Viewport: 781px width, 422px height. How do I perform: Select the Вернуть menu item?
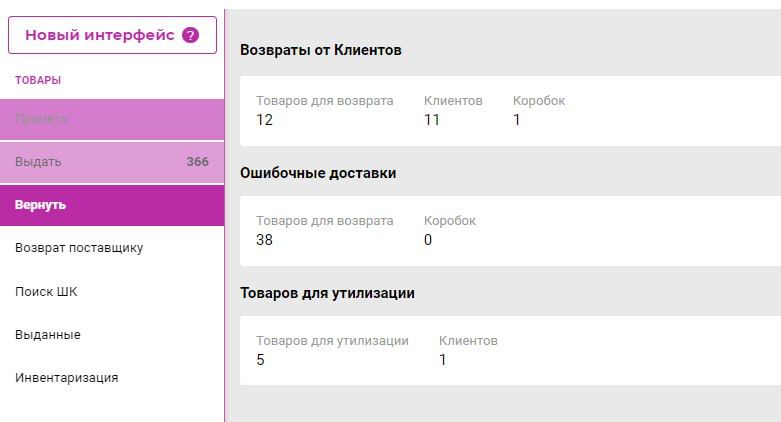[x=41, y=205]
